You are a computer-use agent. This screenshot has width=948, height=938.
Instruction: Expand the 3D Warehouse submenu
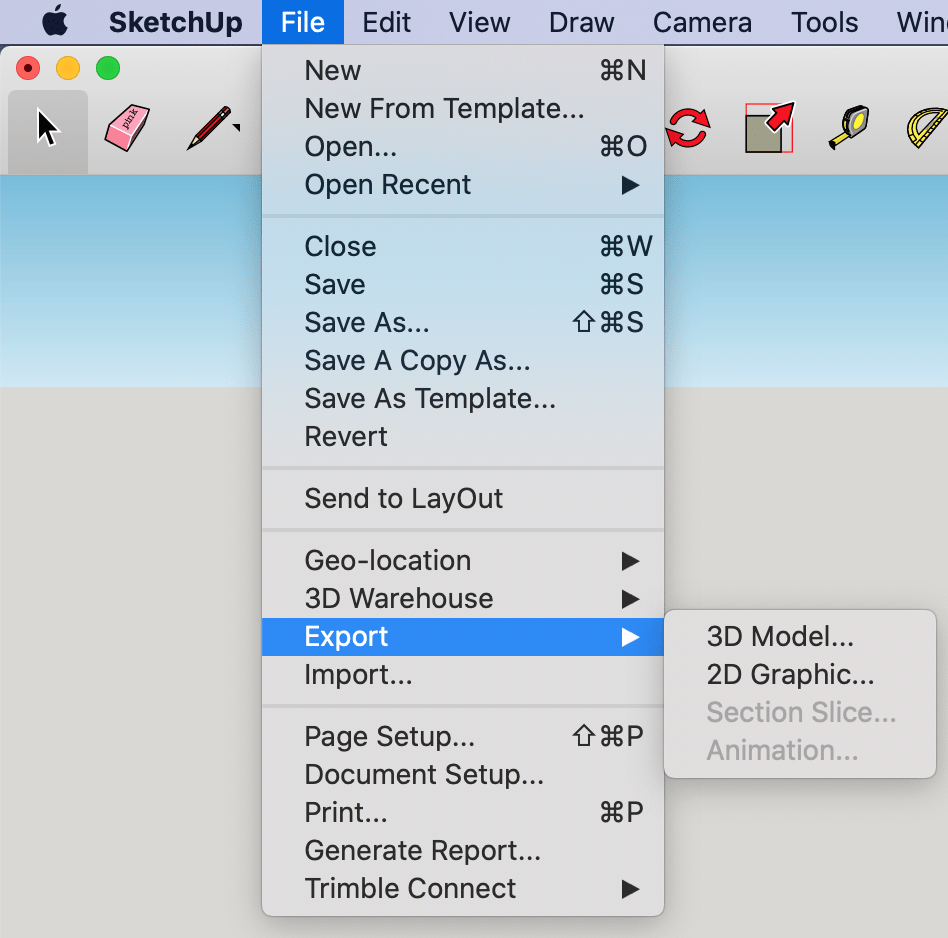[463, 599]
